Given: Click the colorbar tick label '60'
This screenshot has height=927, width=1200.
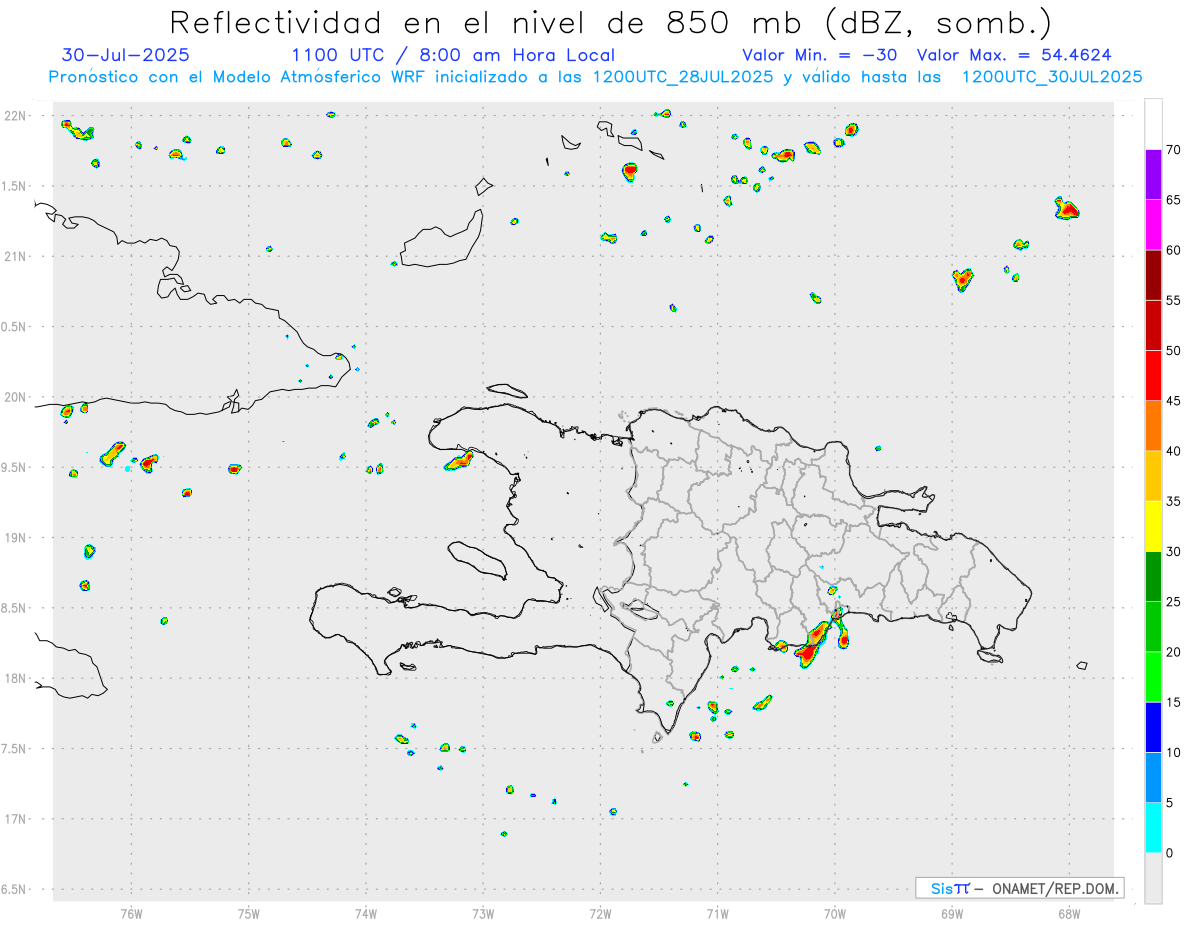Looking at the screenshot, I should pyautogui.click(x=1174, y=250).
